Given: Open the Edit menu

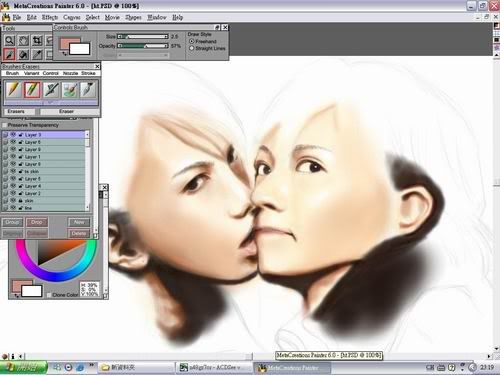Looking at the screenshot, I should coord(32,17).
